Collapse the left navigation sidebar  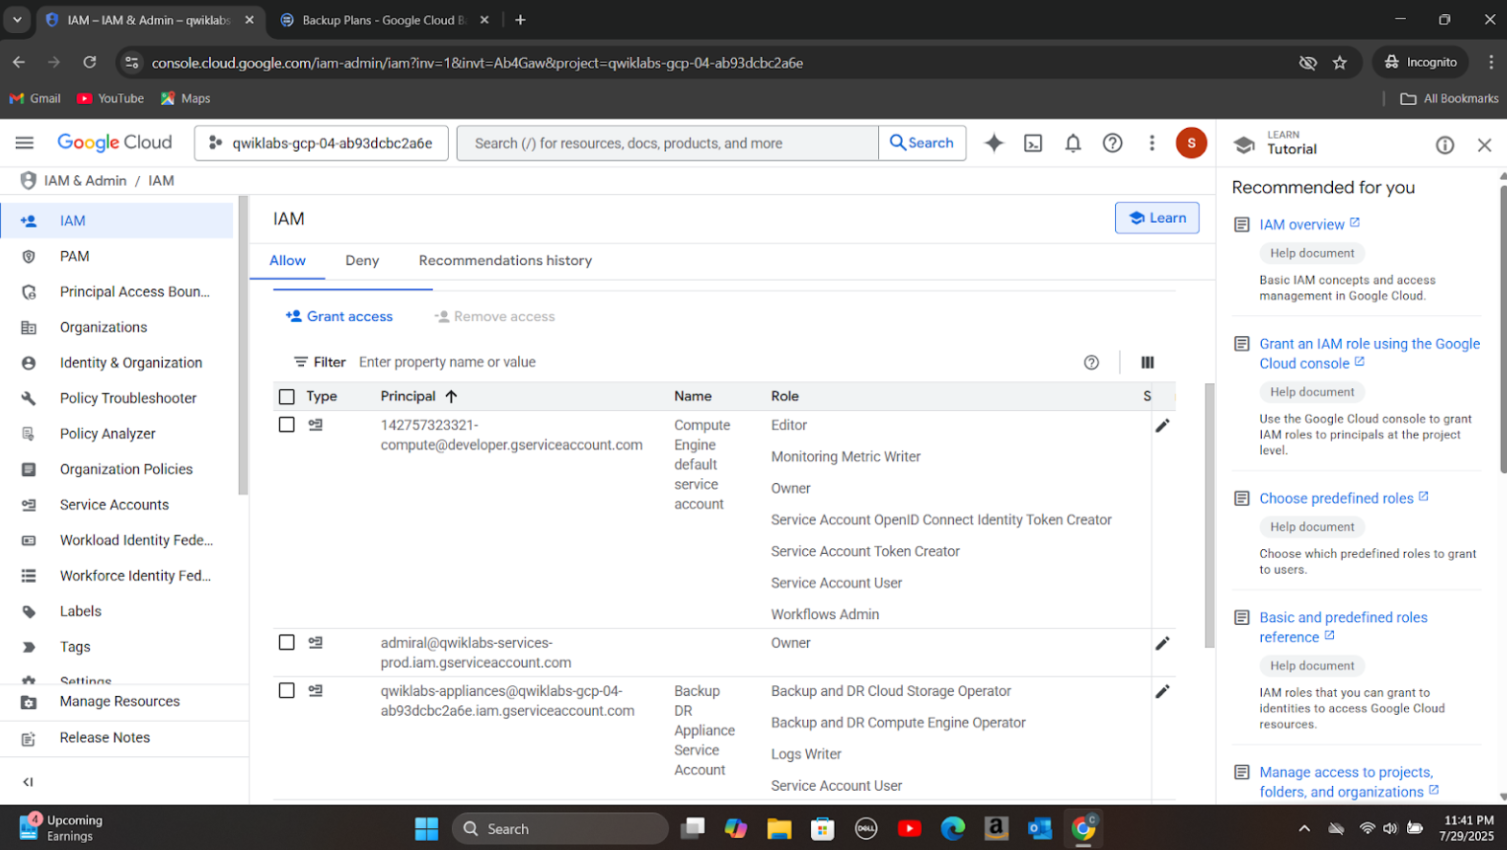pyautogui.click(x=28, y=782)
